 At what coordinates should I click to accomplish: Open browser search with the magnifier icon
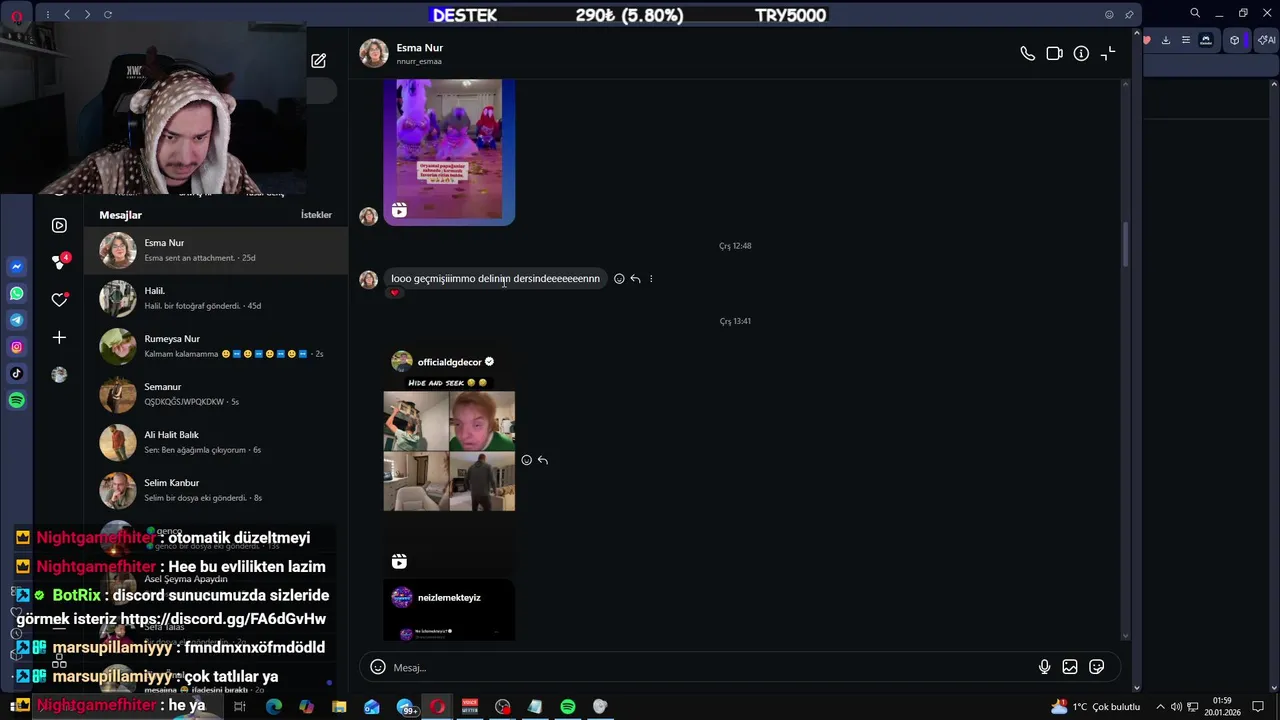[1195, 13]
